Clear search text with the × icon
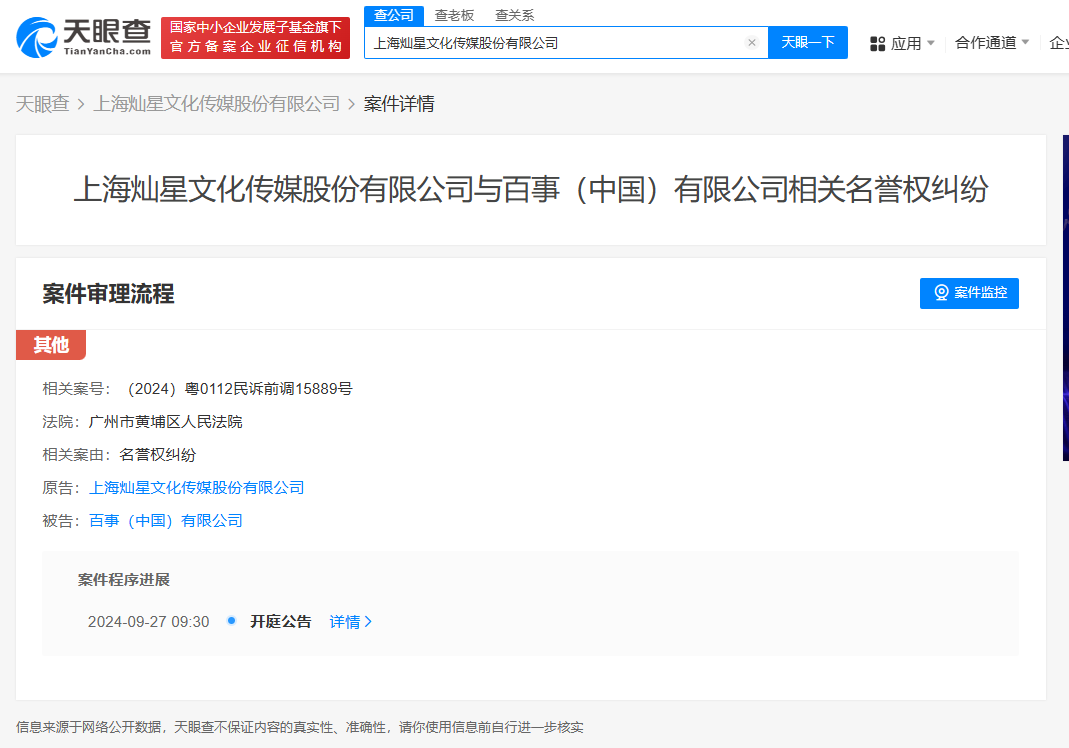 (752, 42)
